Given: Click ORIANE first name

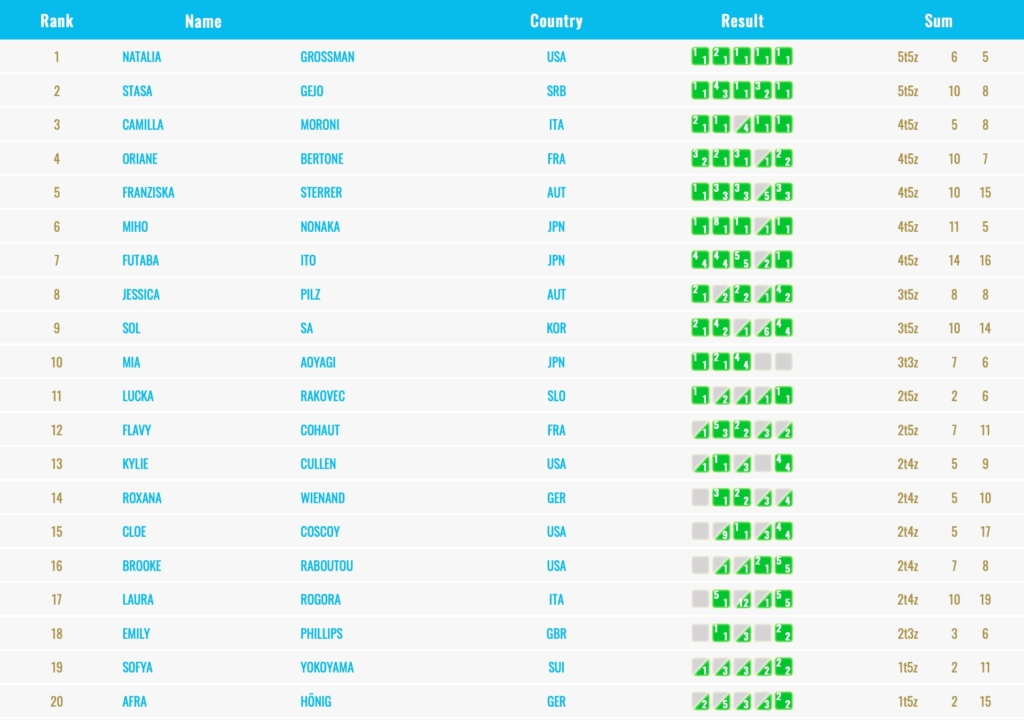Looking at the screenshot, I should (140, 159).
